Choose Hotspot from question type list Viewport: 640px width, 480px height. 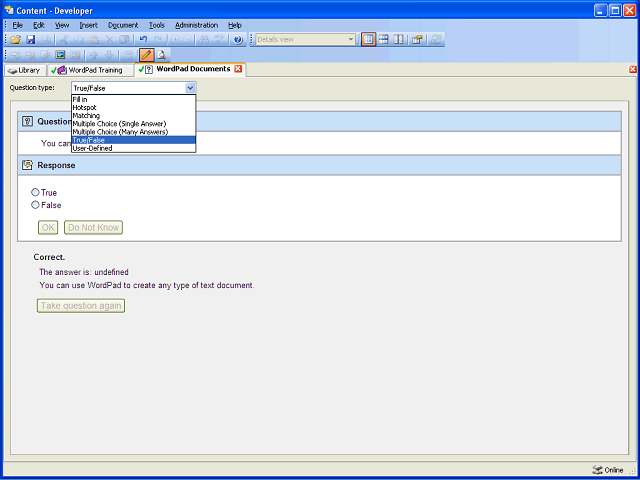pos(133,107)
